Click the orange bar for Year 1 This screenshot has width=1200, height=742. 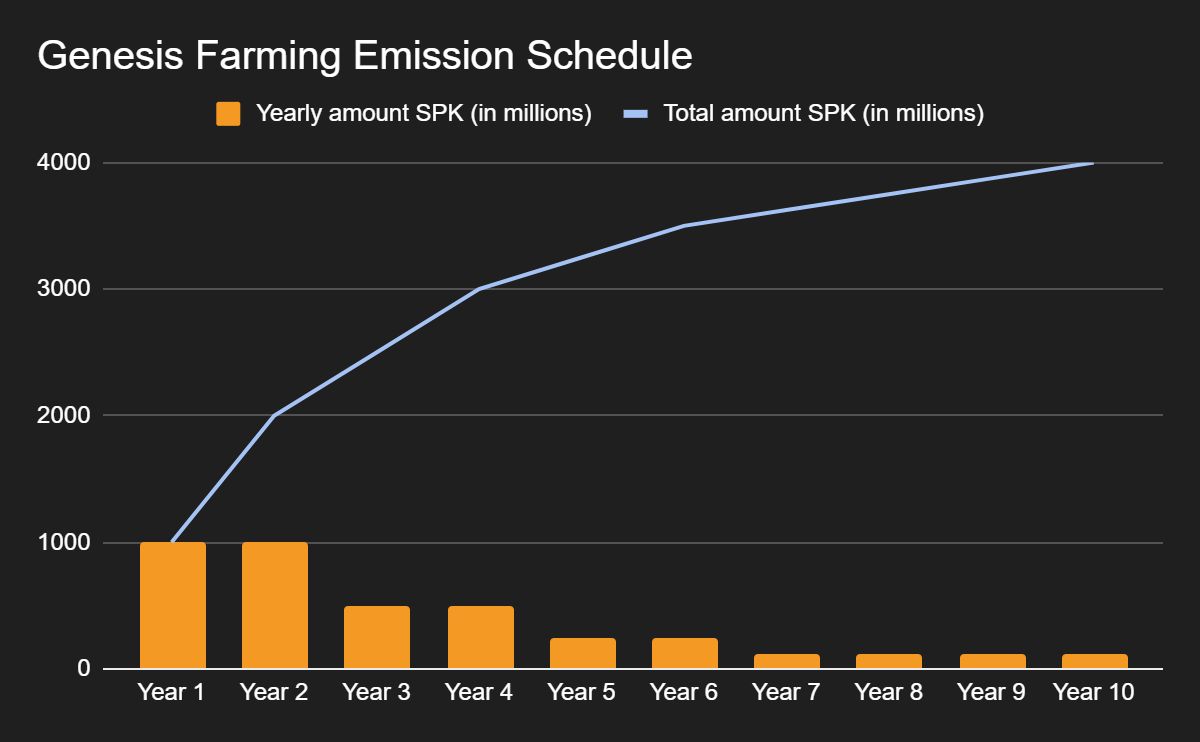[173, 605]
